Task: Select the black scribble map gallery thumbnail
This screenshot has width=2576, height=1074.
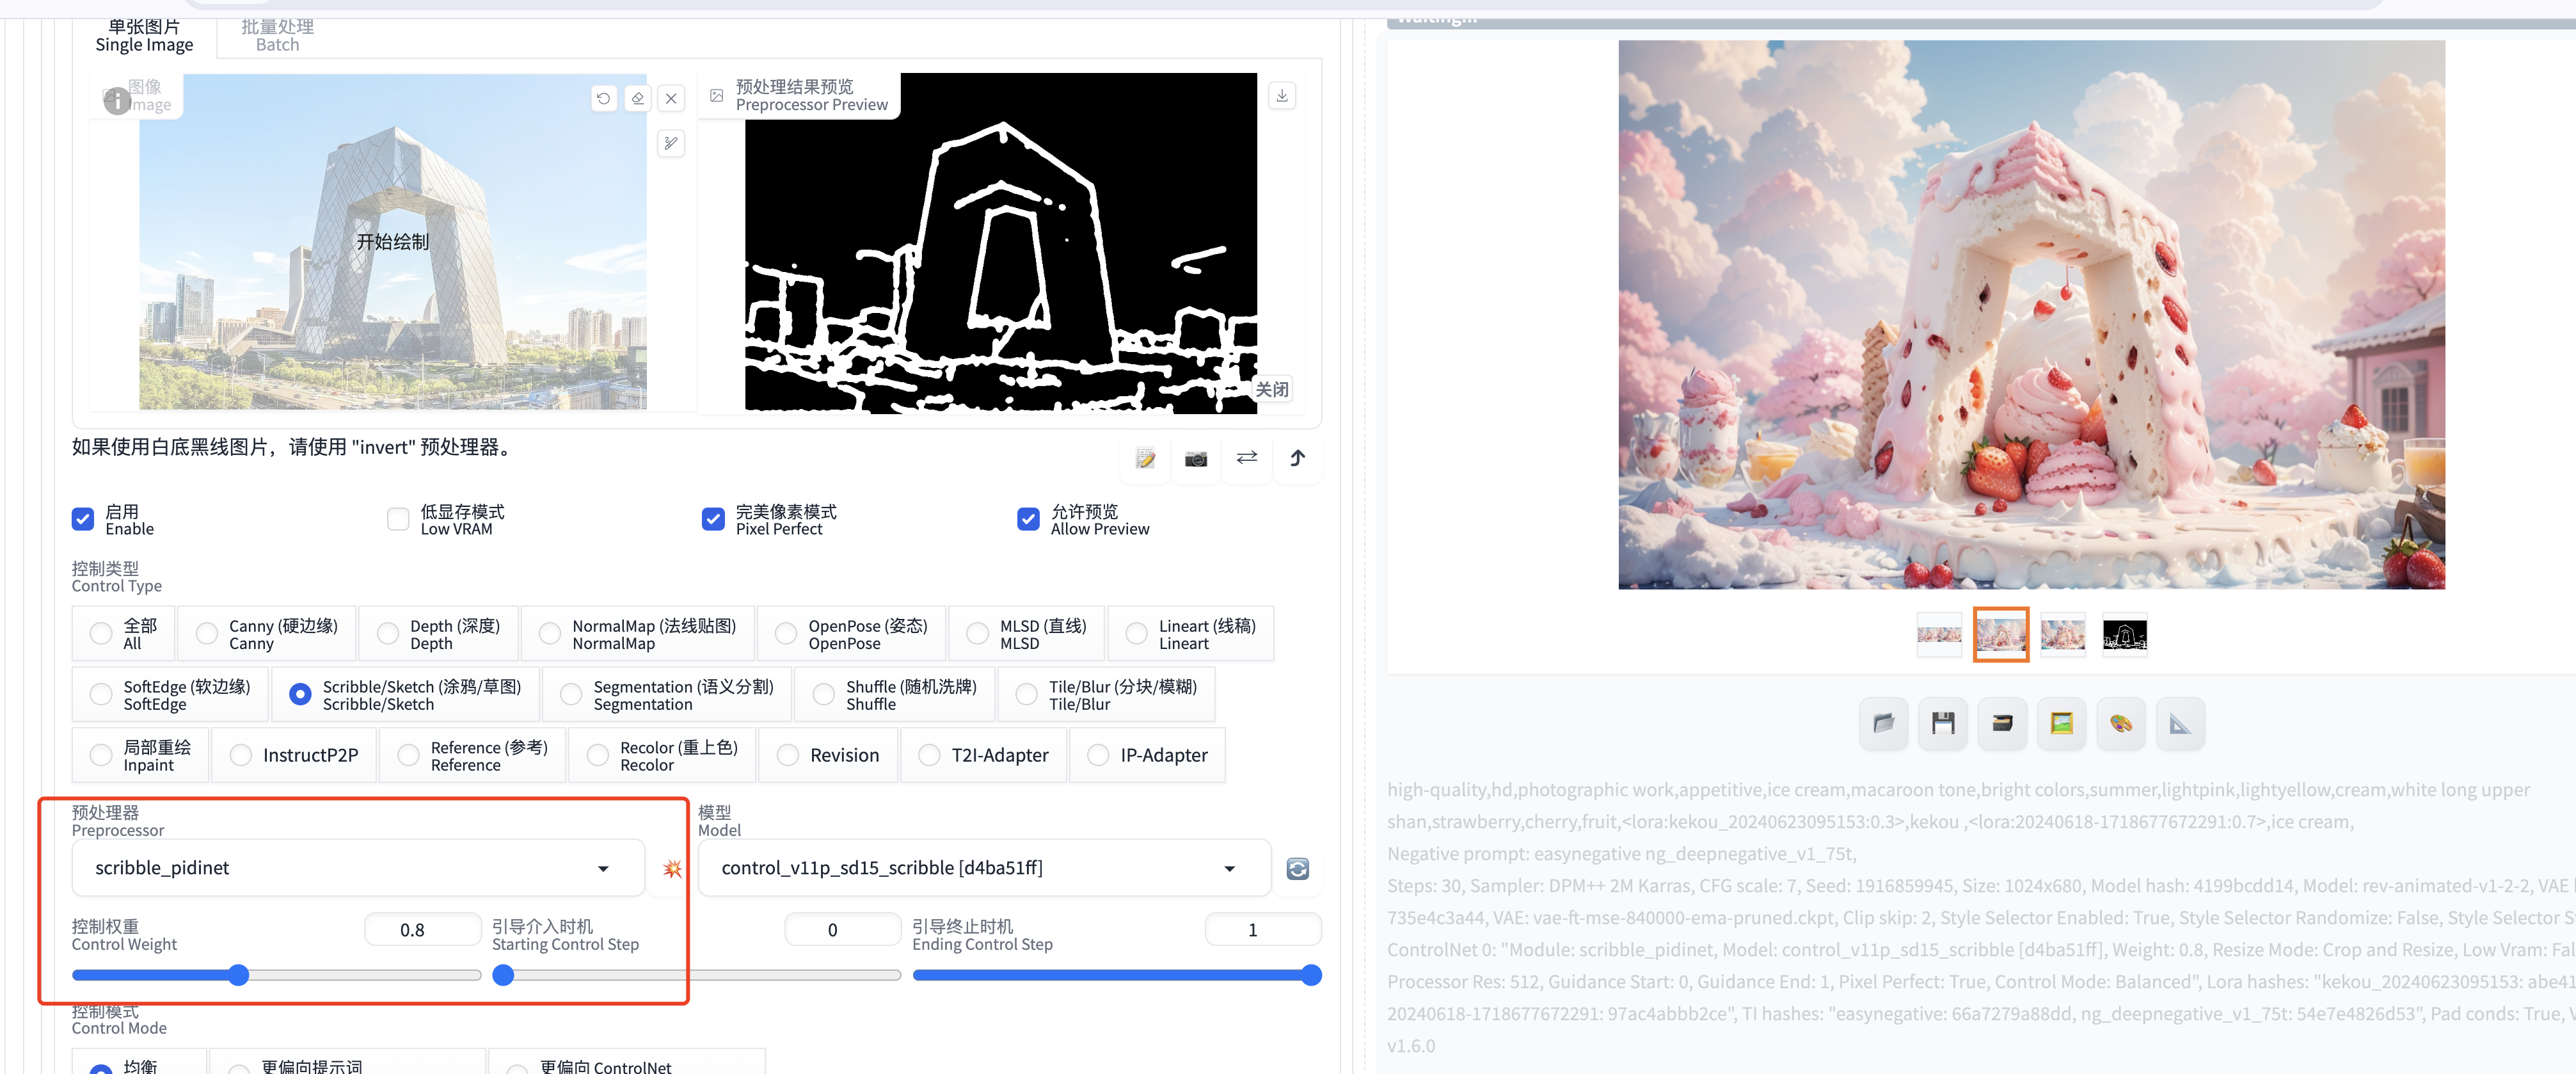Action: 2125,635
